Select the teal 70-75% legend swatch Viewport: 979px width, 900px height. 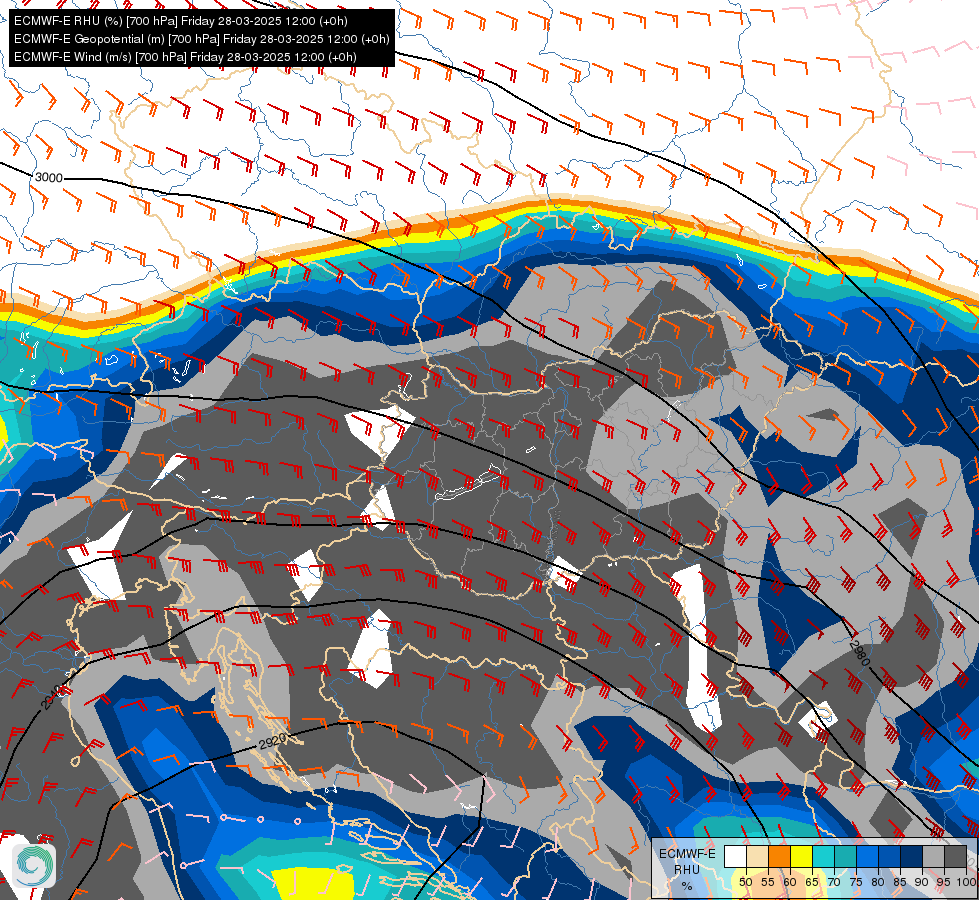846,856
